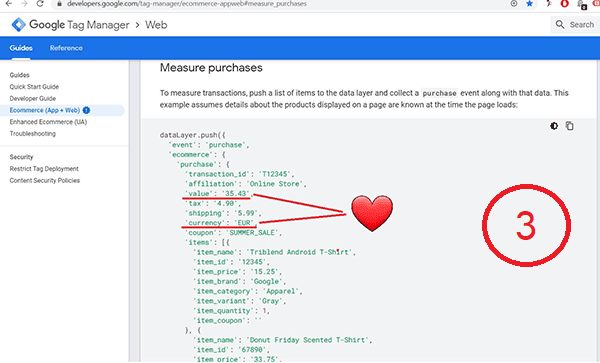Image resolution: width=600 pixels, height=363 pixels.
Task: Click the Search field
Action: (x=575, y=24)
